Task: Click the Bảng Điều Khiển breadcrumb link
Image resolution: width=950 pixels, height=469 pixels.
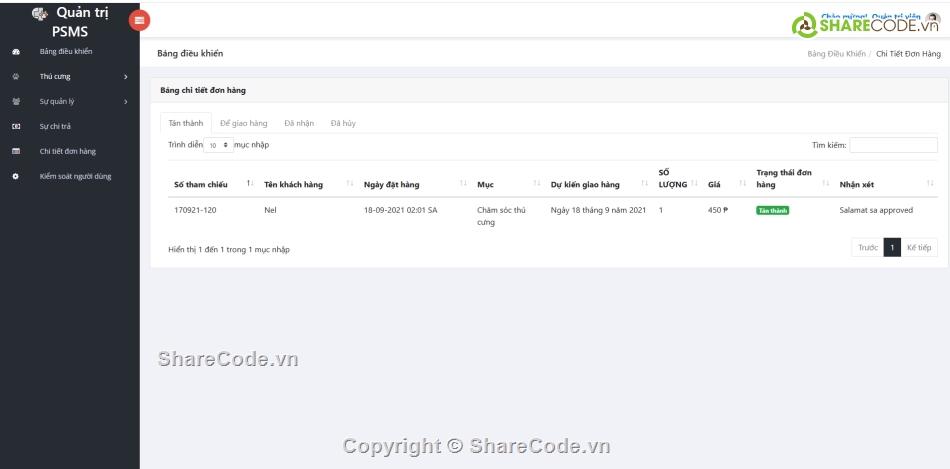Action: [x=836, y=53]
